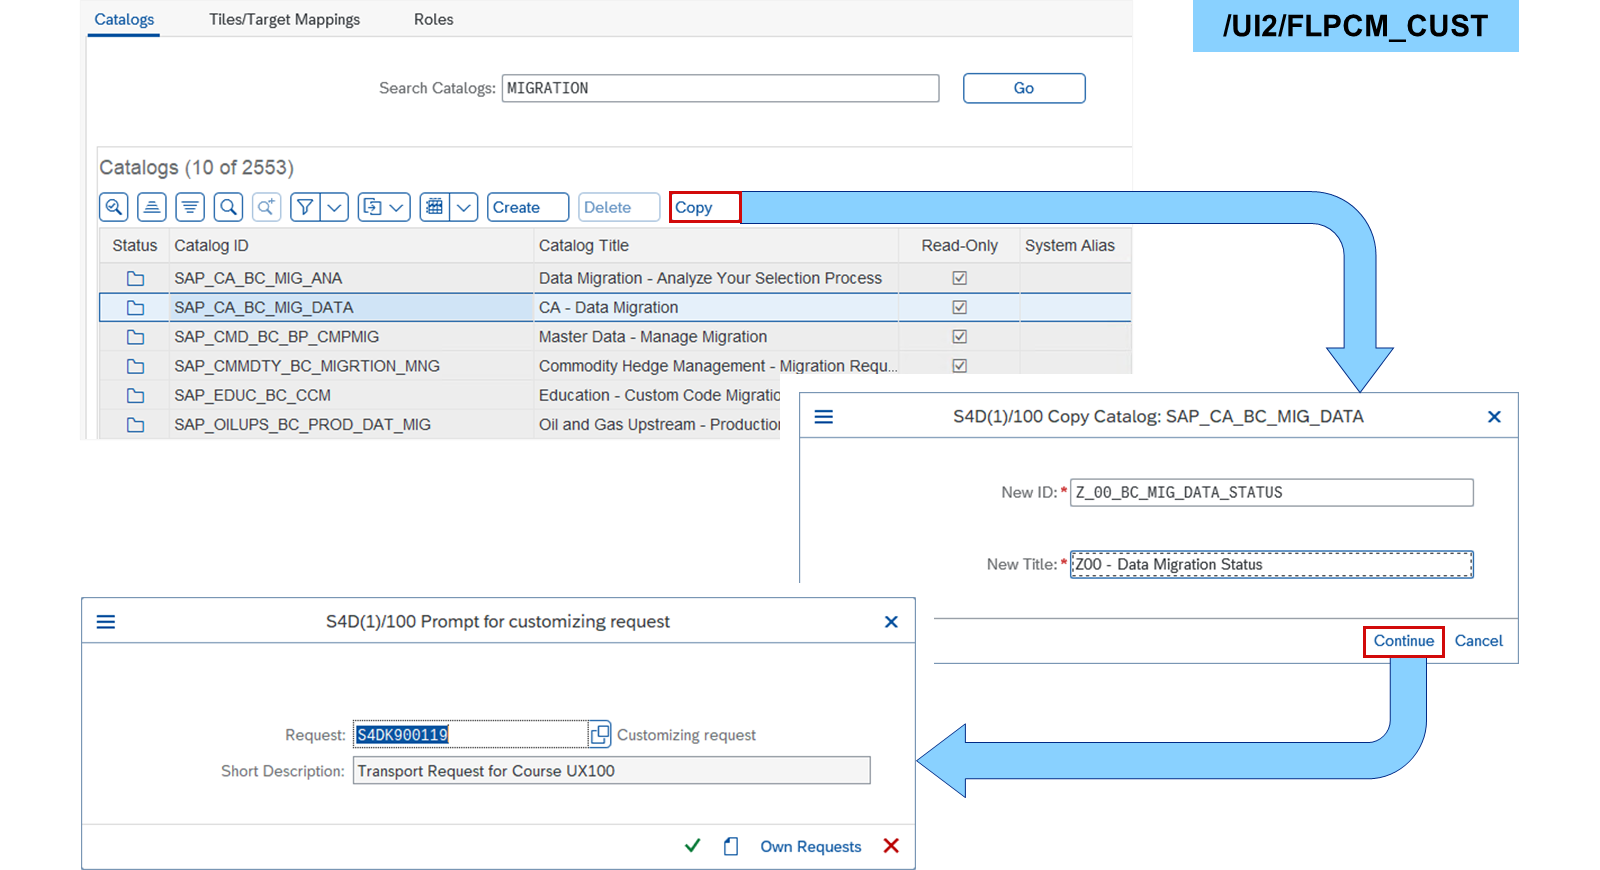Select catalog ID SAP_CMD_BC_BP_CMPMIG
1600x870 pixels.
(x=277, y=337)
